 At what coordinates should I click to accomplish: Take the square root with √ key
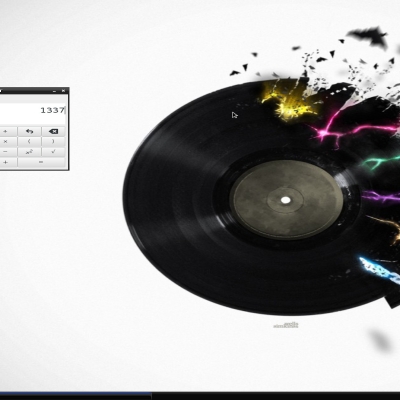click(53, 152)
